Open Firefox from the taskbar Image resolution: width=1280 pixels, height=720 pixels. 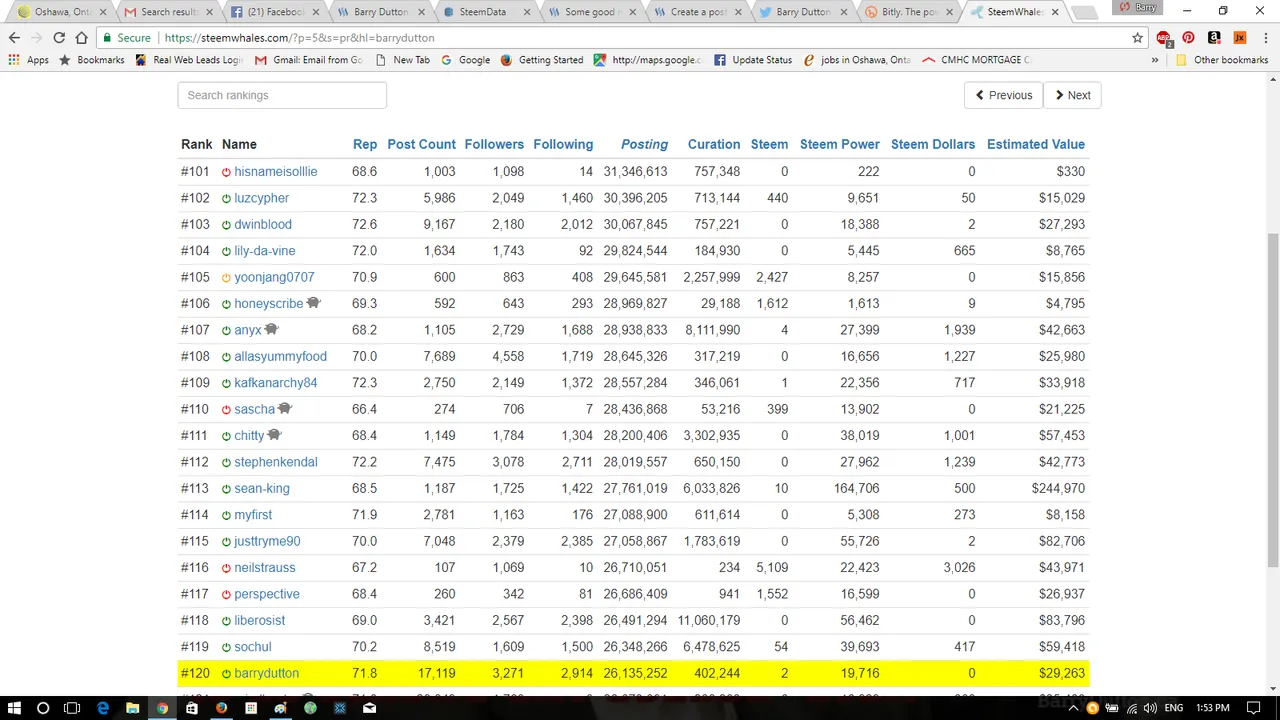click(x=221, y=708)
